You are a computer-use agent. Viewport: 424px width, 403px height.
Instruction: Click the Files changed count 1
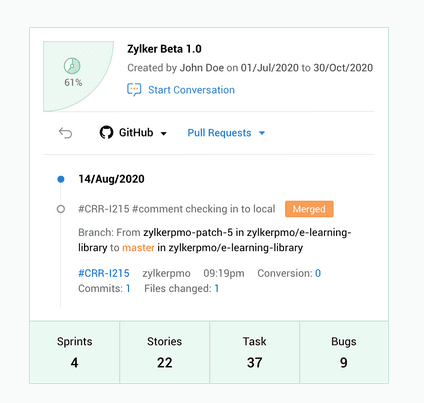click(x=217, y=289)
